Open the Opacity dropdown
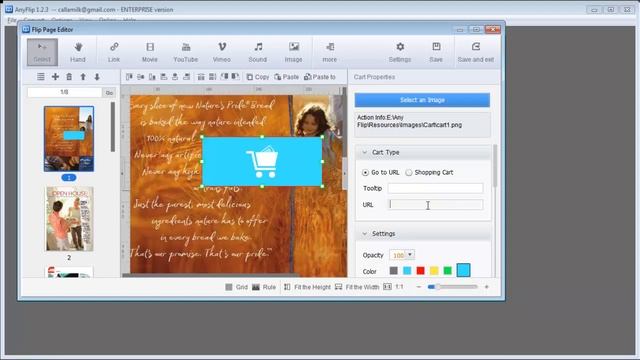 coord(410,255)
